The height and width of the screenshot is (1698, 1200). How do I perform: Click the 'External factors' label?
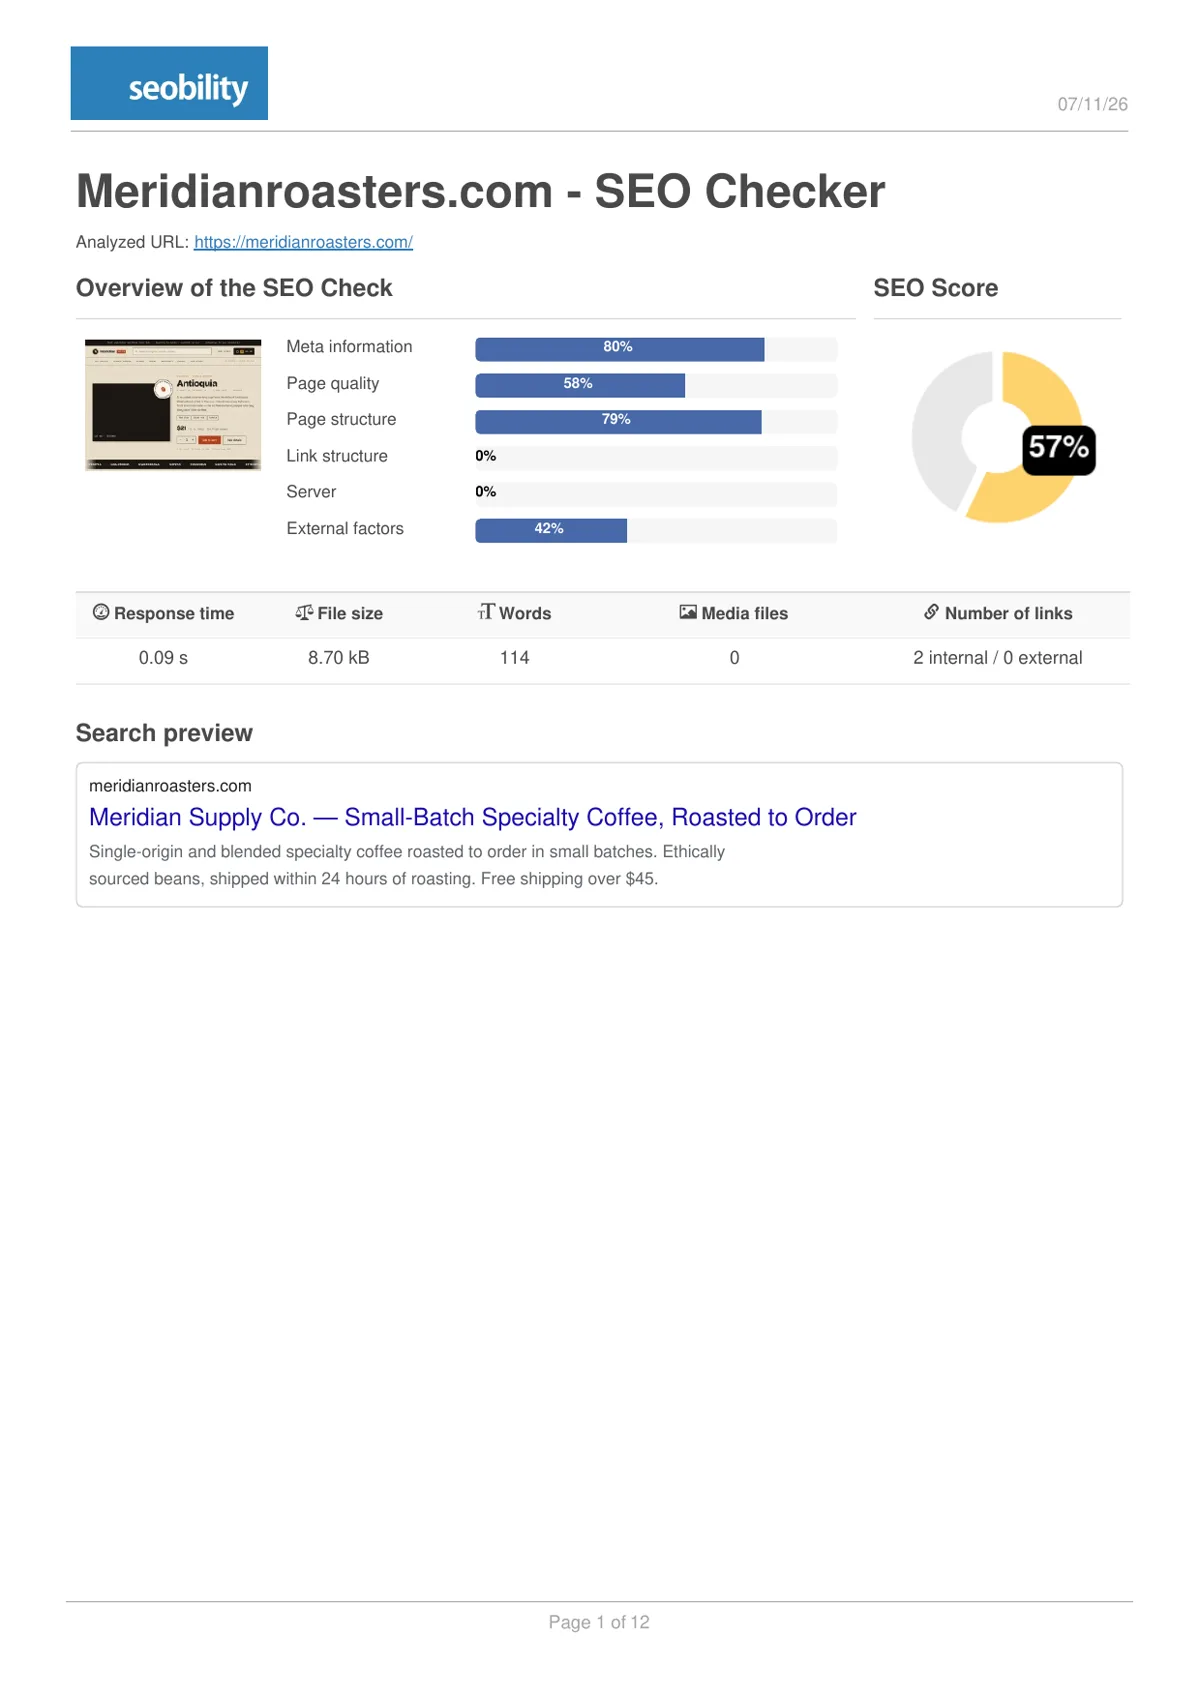pyautogui.click(x=345, y=529)
